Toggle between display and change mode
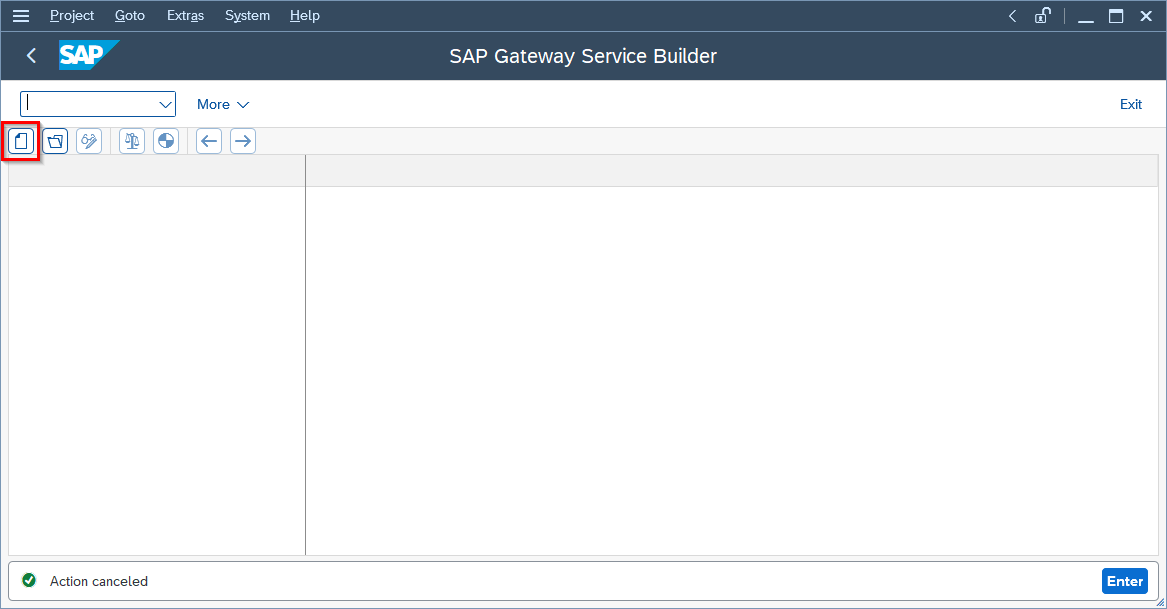The height and width of the screenshot is (609, 1167). [88, 140]
